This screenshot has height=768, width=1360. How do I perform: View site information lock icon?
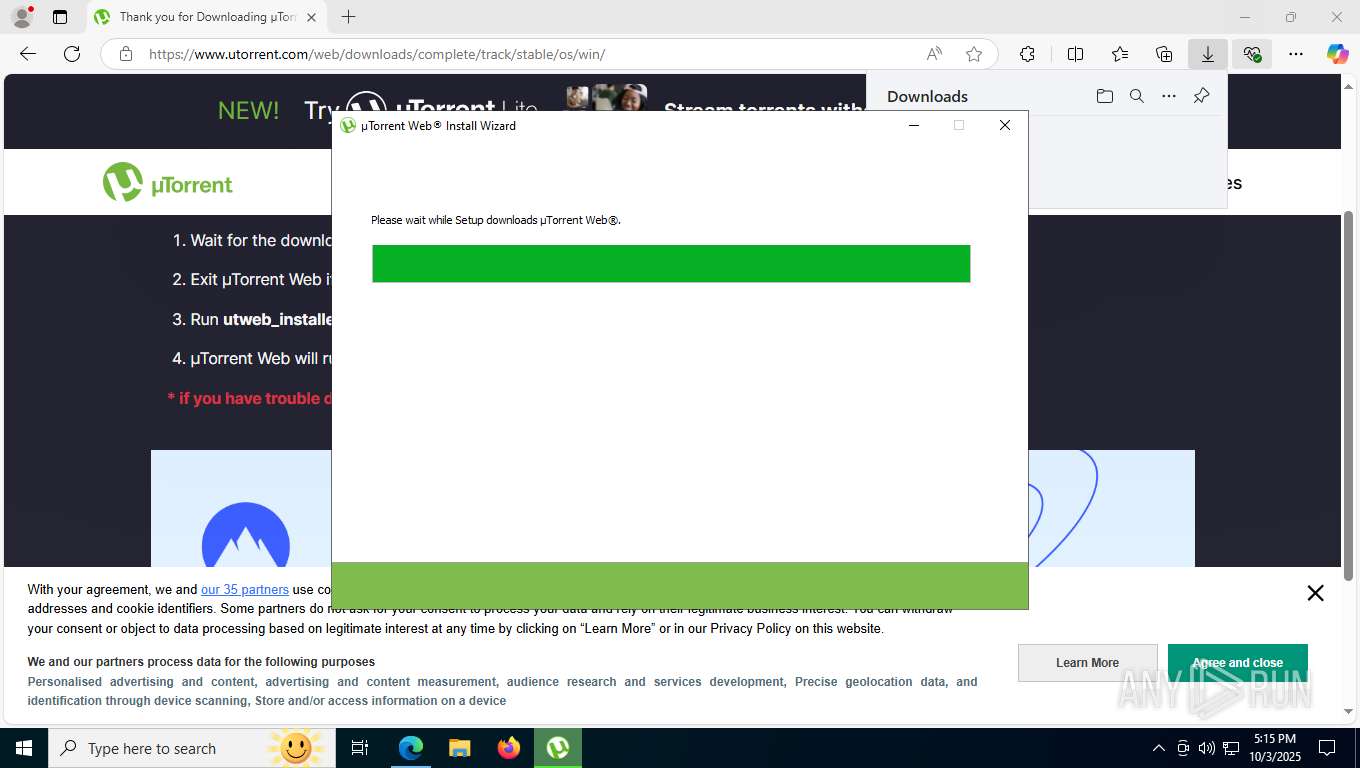click(126, 54)
